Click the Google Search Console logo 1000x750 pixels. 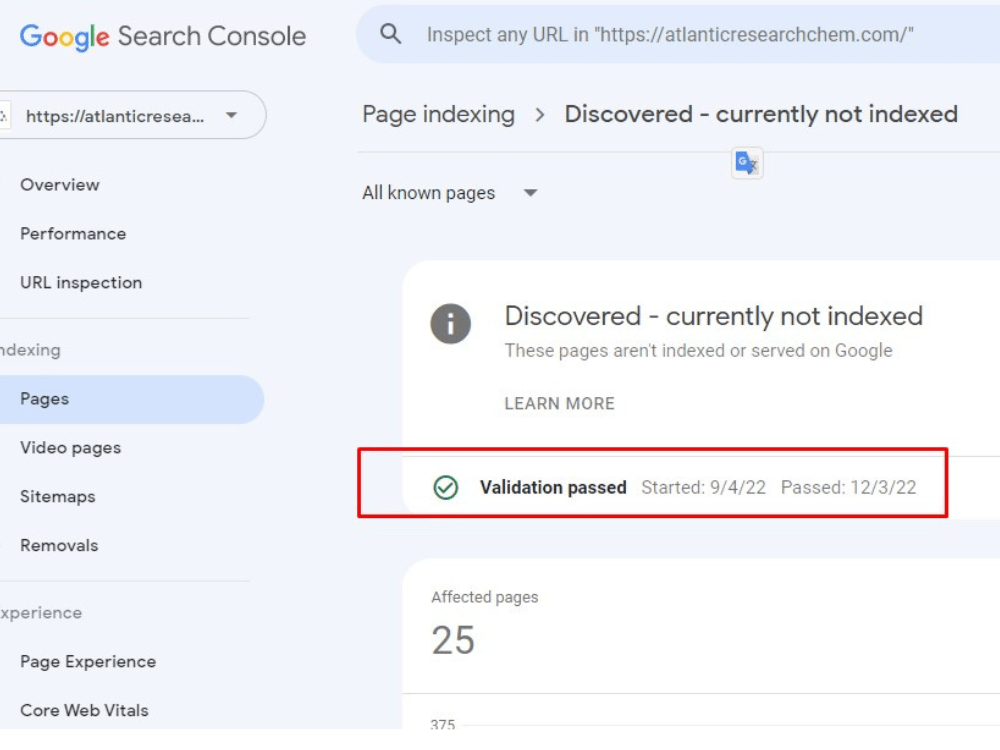pos(163,36)
